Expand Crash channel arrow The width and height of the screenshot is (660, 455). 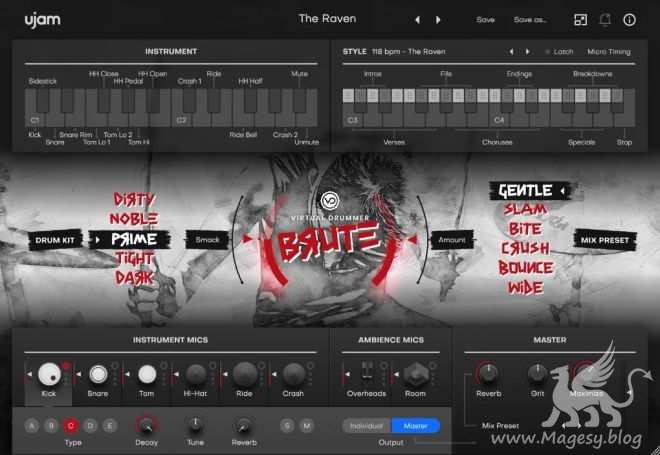click(x=274, y=374)
